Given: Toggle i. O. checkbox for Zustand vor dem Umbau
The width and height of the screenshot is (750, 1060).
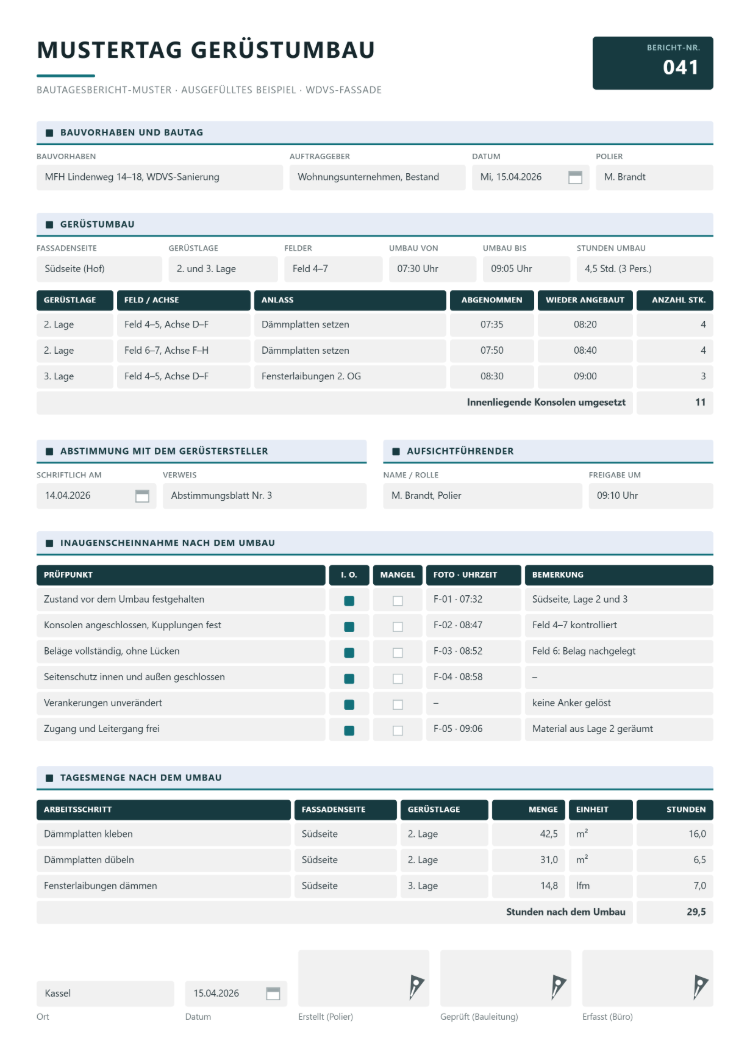Looking at the screenshot, I should (349, 600).
